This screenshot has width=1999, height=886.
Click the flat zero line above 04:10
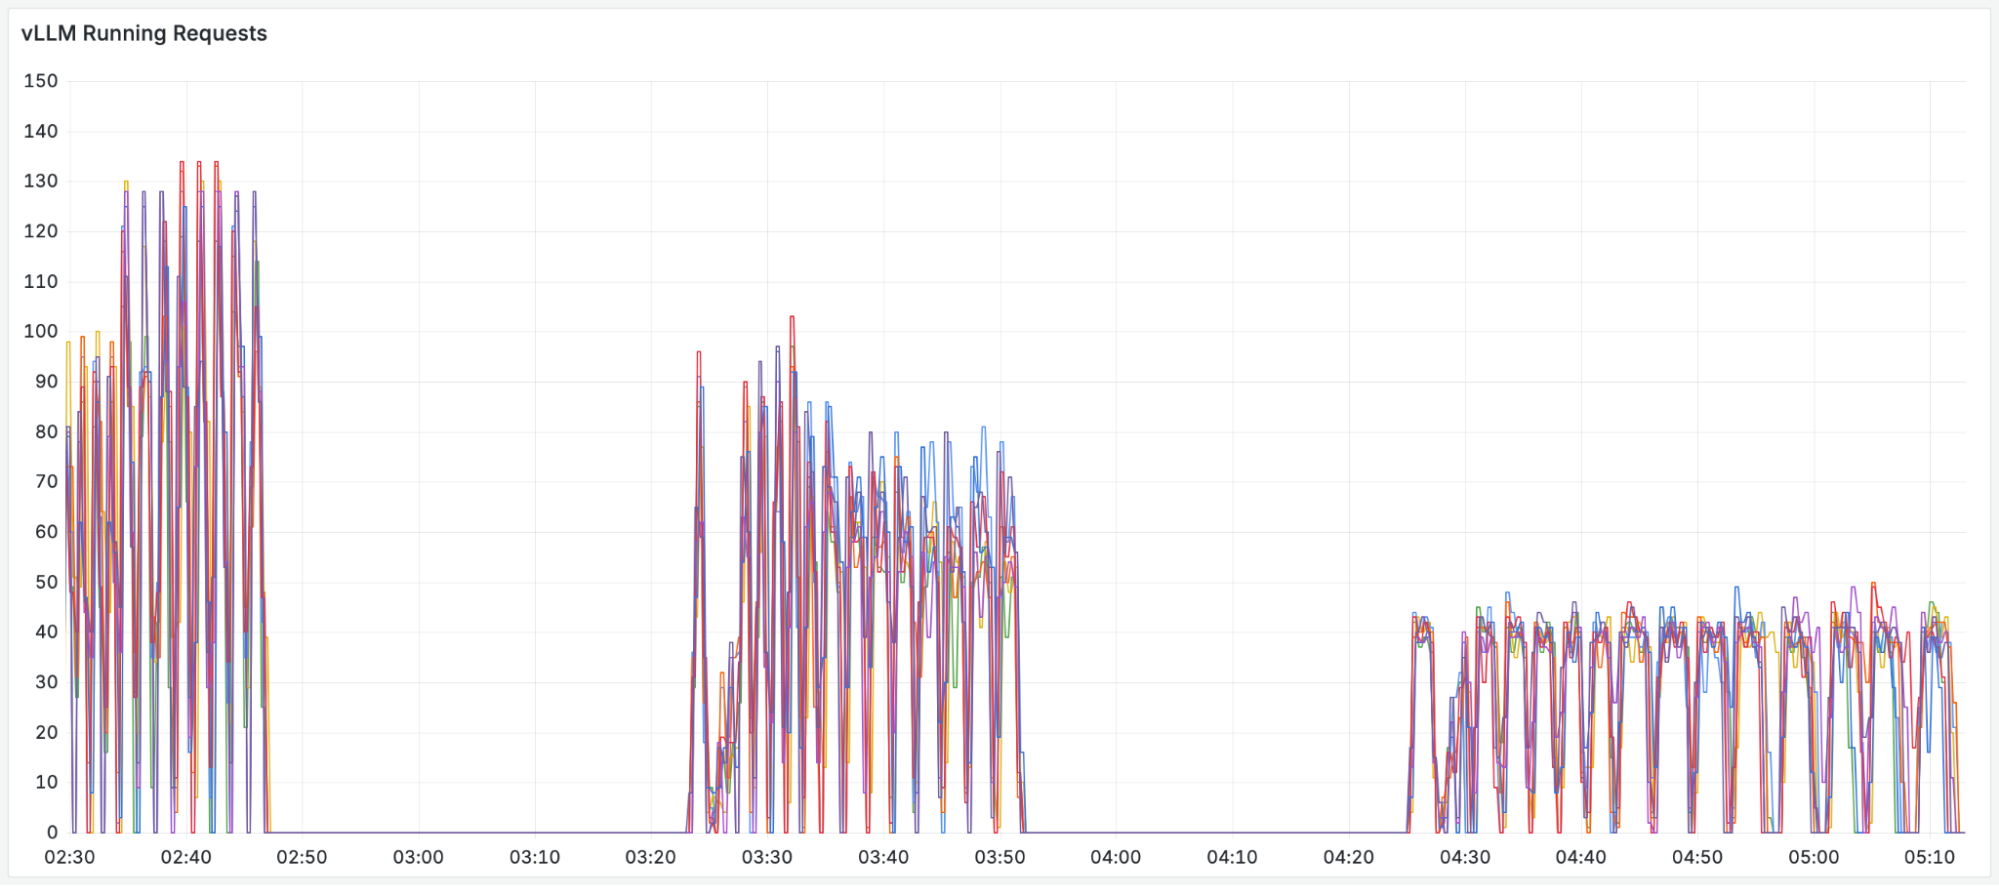pos(1232,832)
